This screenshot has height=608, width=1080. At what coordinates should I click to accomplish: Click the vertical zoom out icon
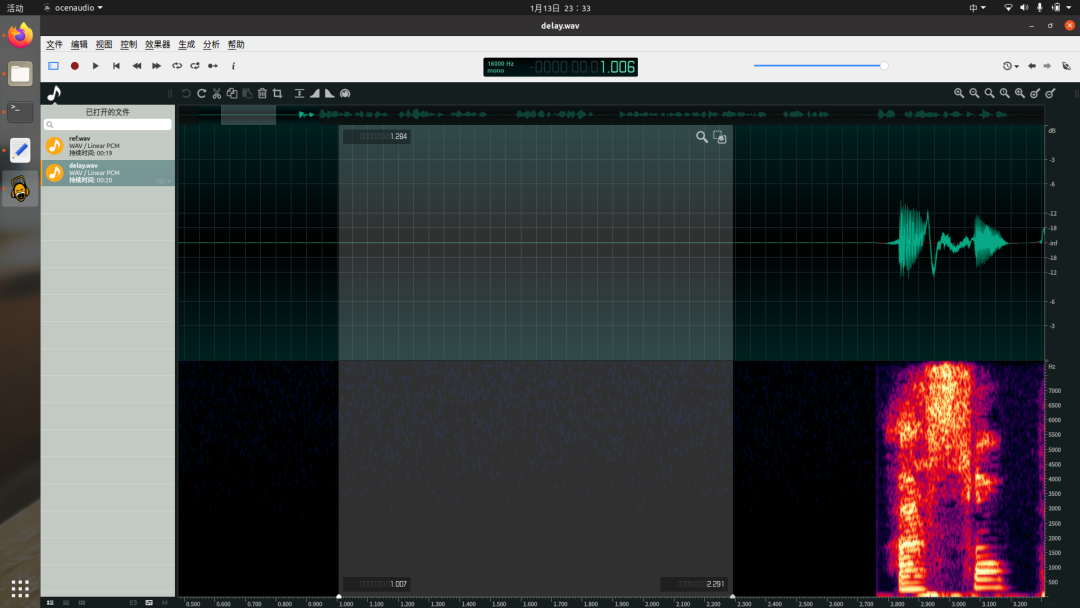click(x=1050, y=93)
